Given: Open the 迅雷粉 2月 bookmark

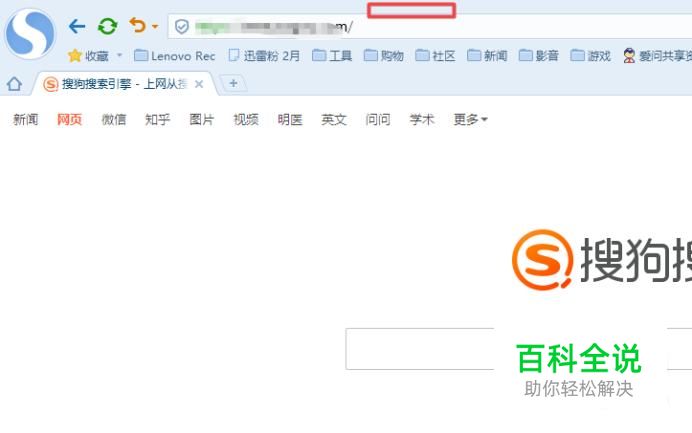Looking at the screenshot, I should (x=264, y=56).
